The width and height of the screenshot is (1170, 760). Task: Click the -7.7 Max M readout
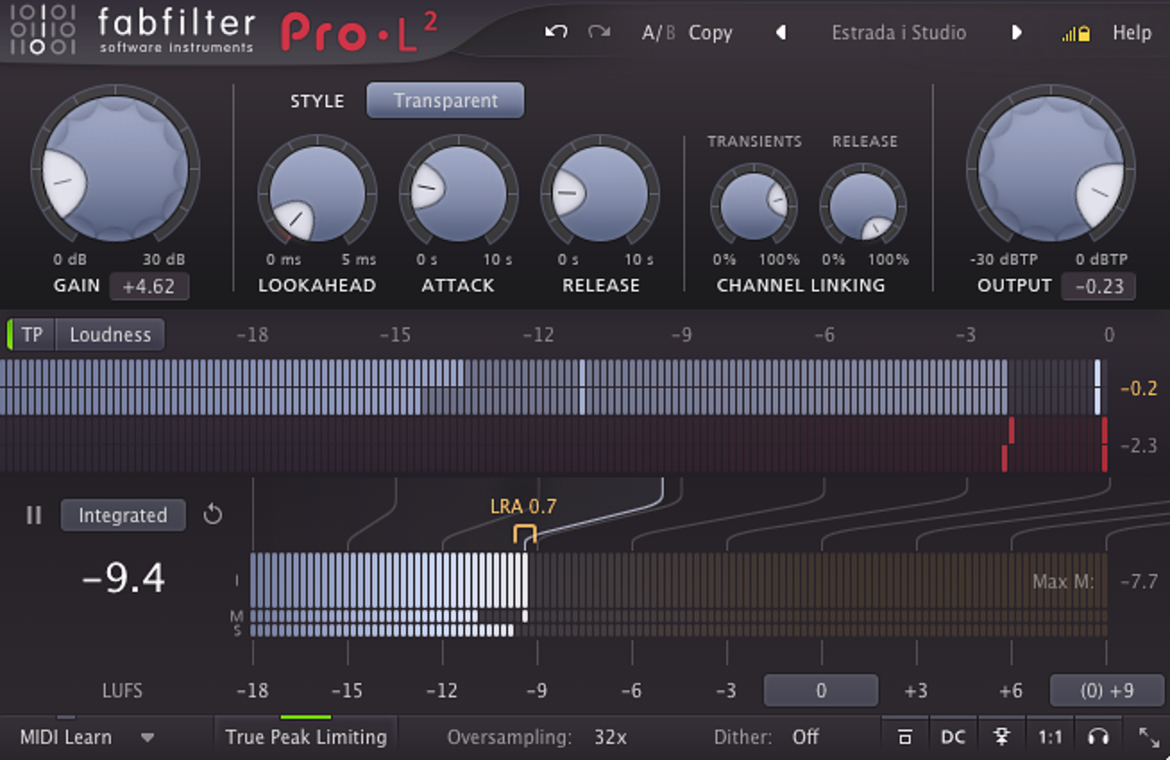coord(1139,581)
